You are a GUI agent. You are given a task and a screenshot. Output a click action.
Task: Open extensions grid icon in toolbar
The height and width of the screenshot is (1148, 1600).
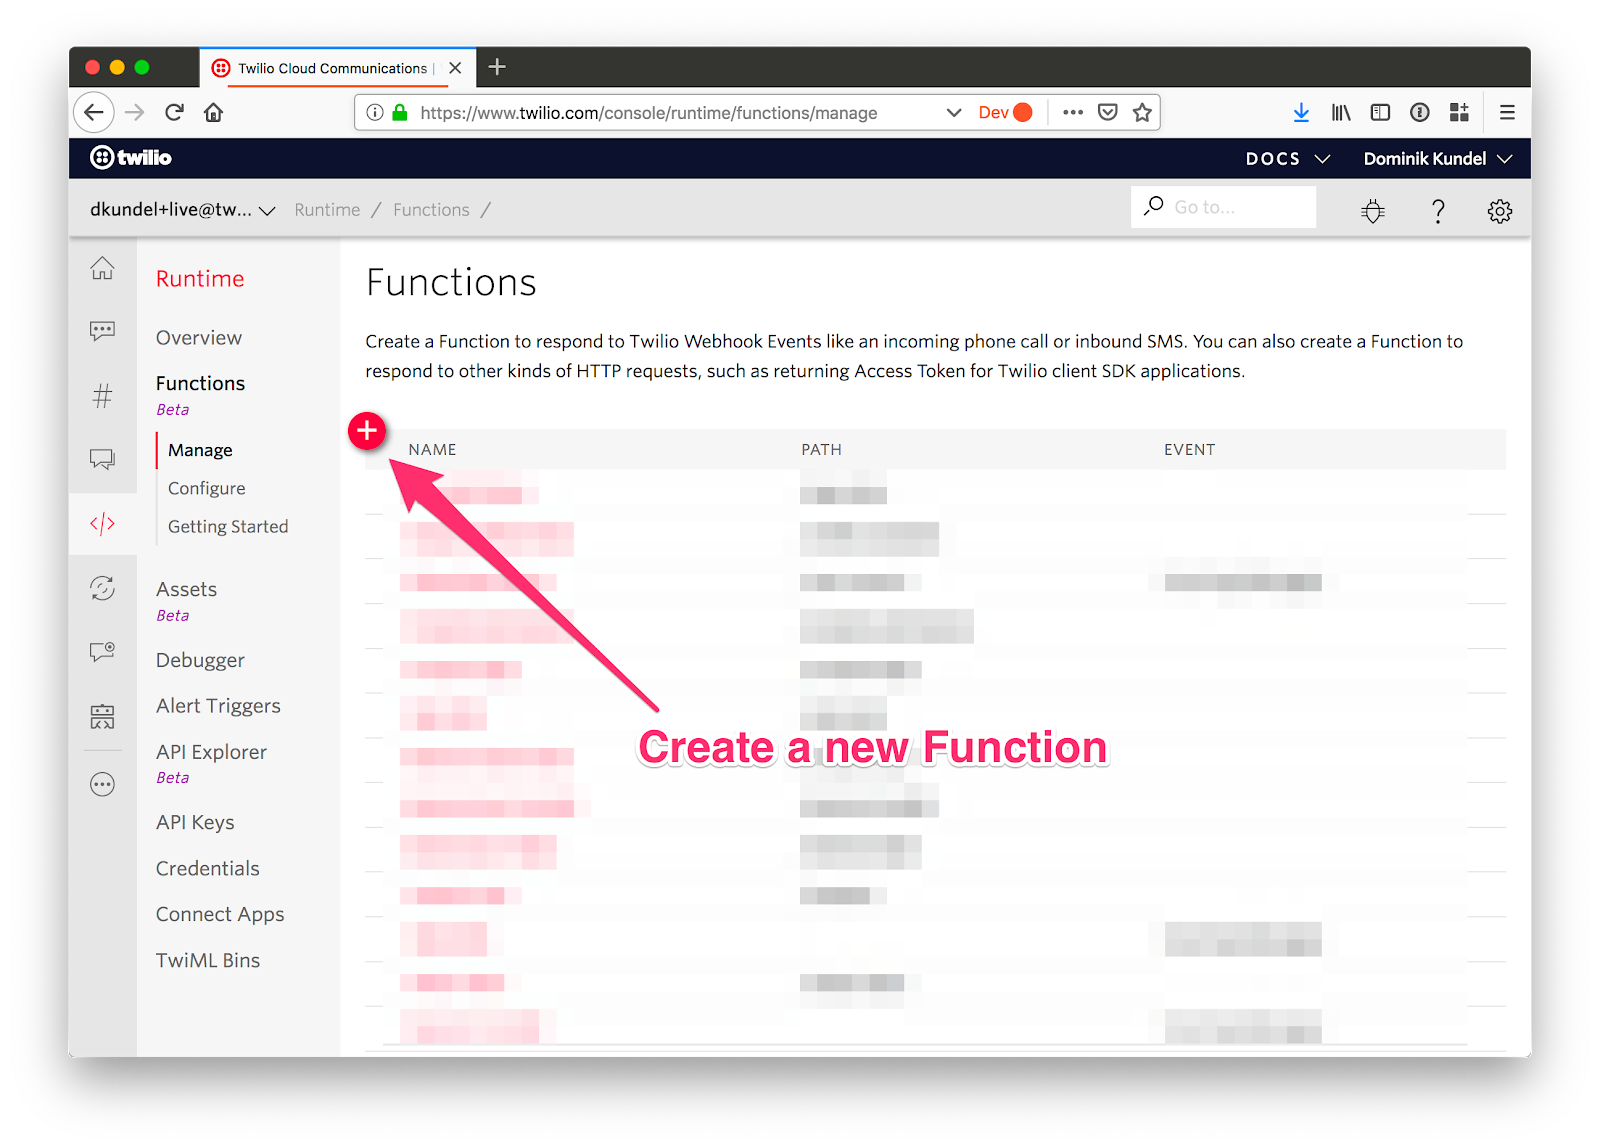tap(1459, 112)
